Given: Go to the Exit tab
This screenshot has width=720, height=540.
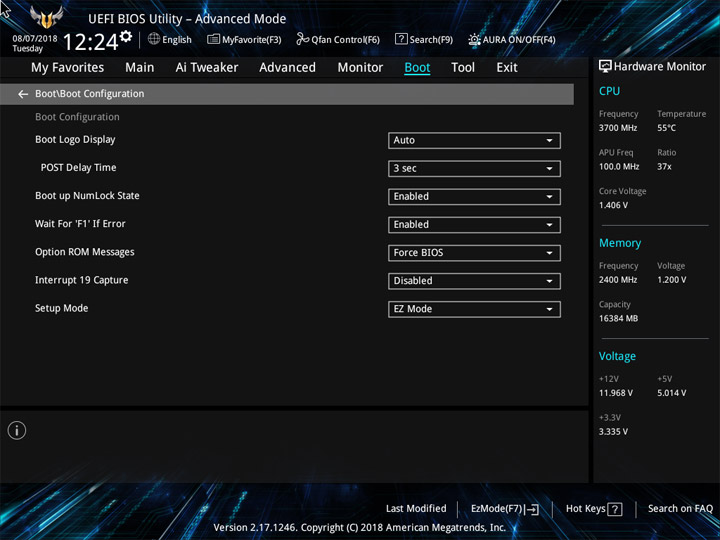Looking at the screenshot, I should (x=507, y=68).
